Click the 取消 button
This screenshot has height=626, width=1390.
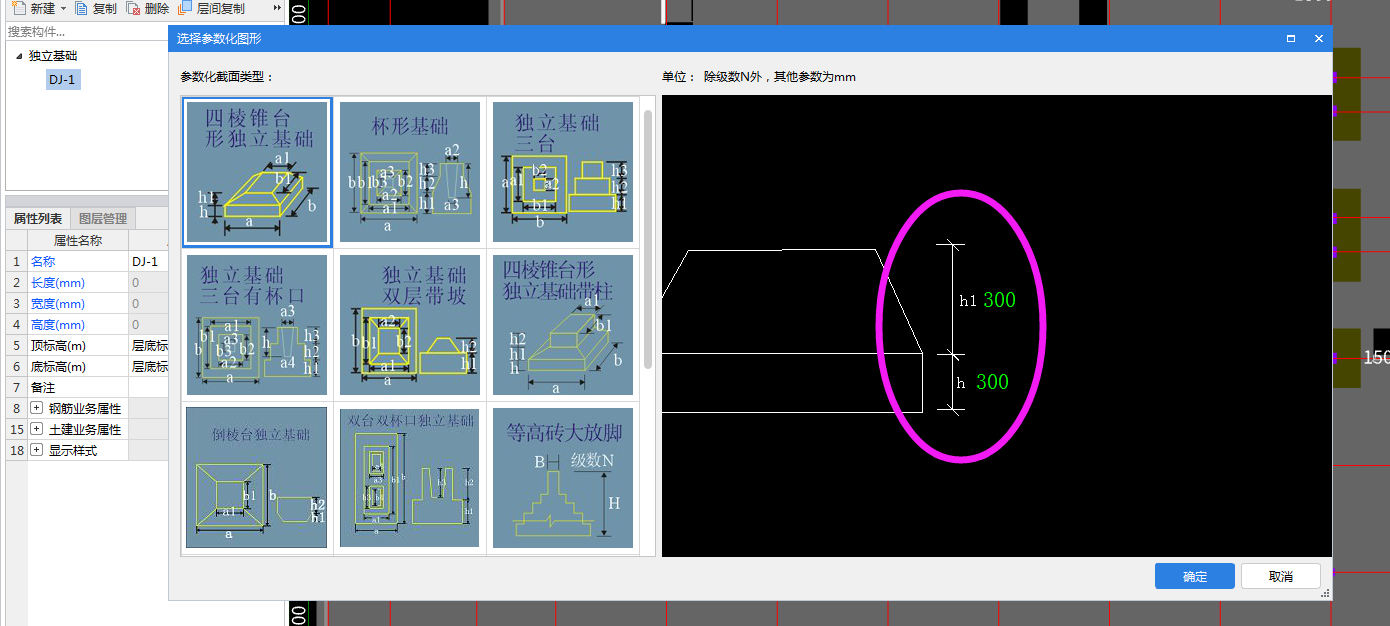(x=1281, y=577)
